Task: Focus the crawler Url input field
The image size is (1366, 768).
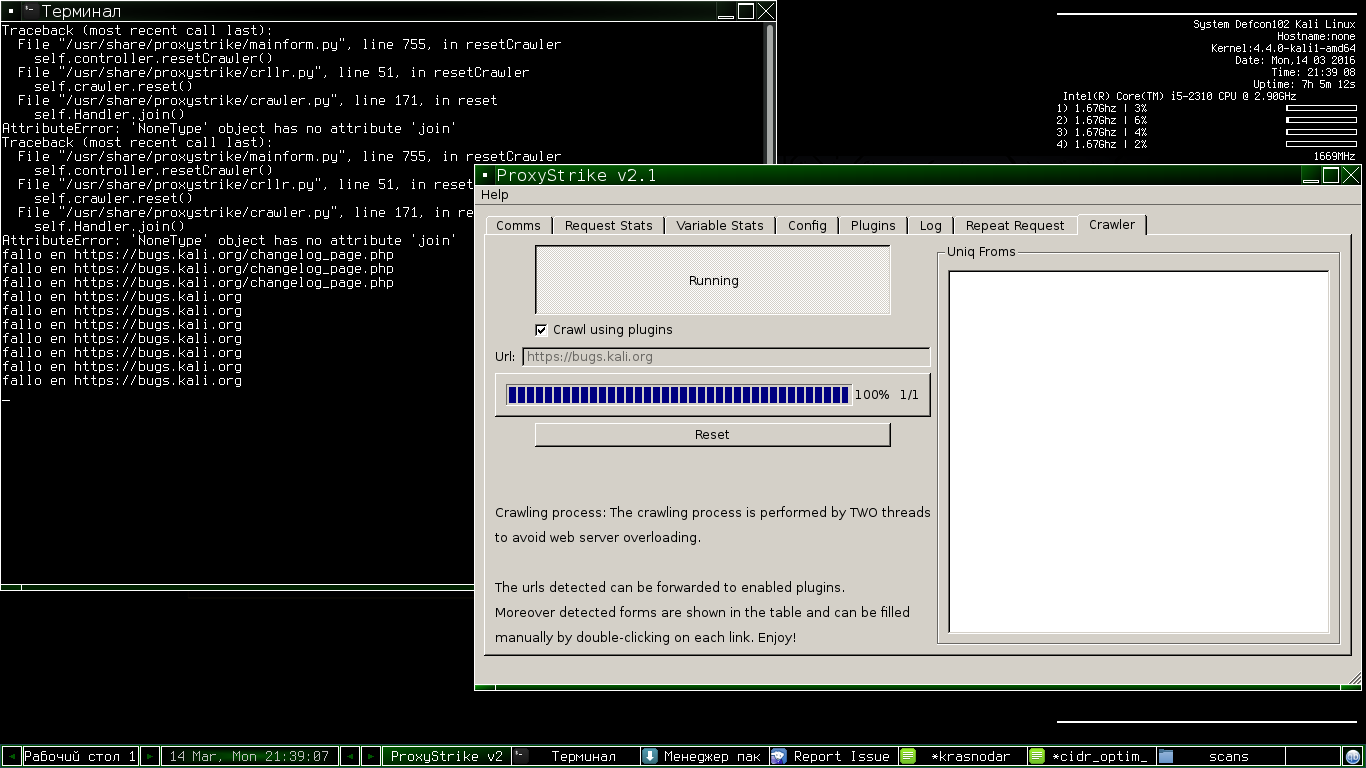Action: click(726, 357)
